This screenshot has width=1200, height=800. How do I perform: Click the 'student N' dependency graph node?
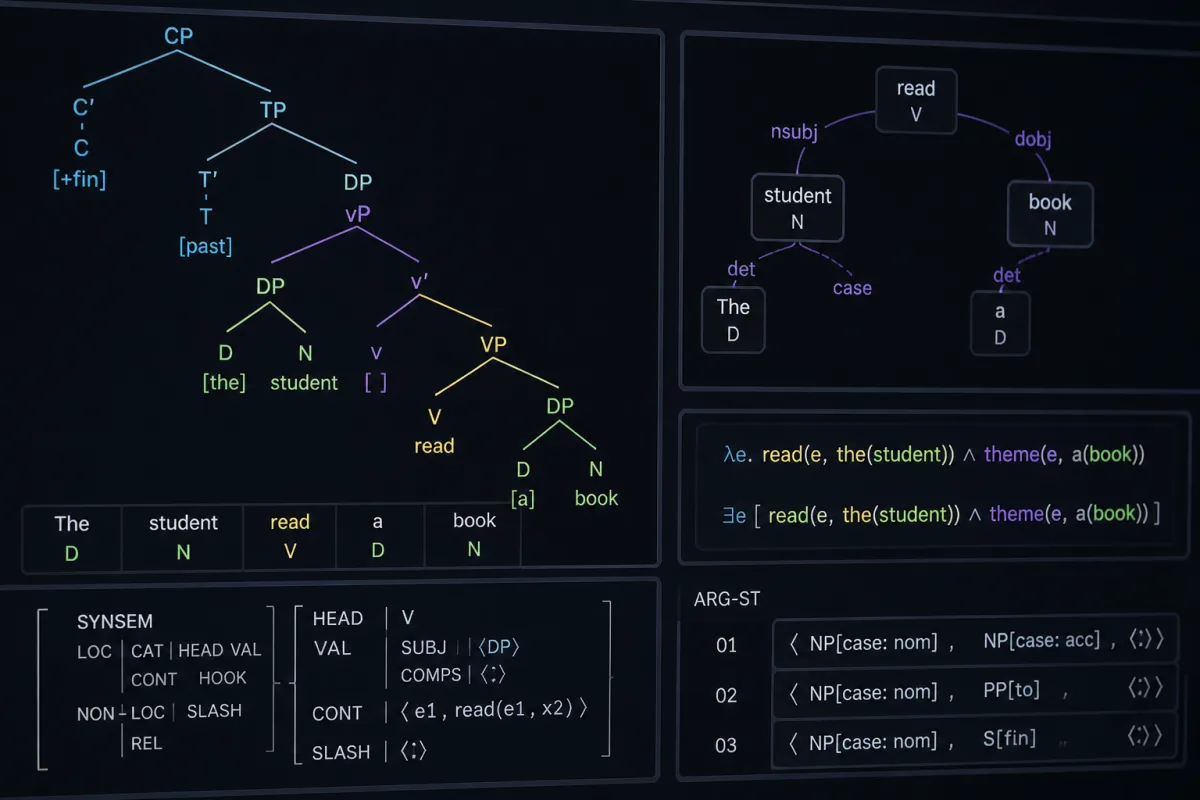798,209
